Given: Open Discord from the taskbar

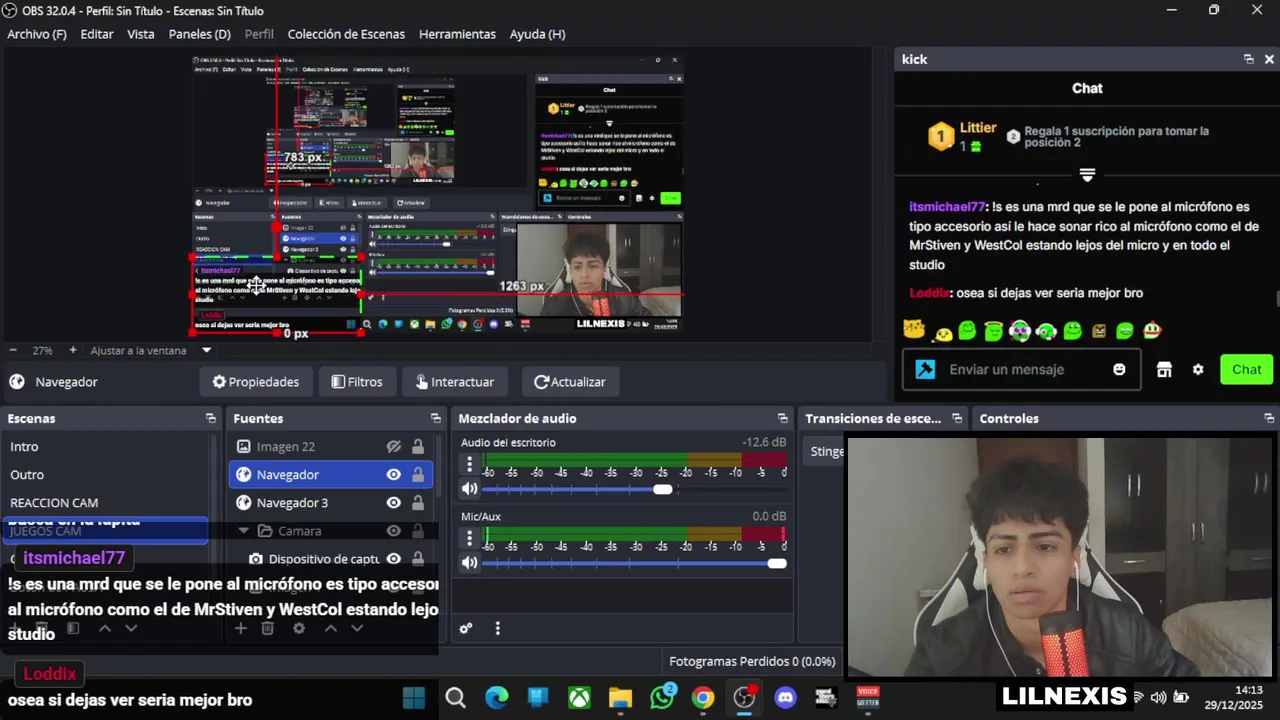Looking at the screenshot, I should tap(785, 697).
